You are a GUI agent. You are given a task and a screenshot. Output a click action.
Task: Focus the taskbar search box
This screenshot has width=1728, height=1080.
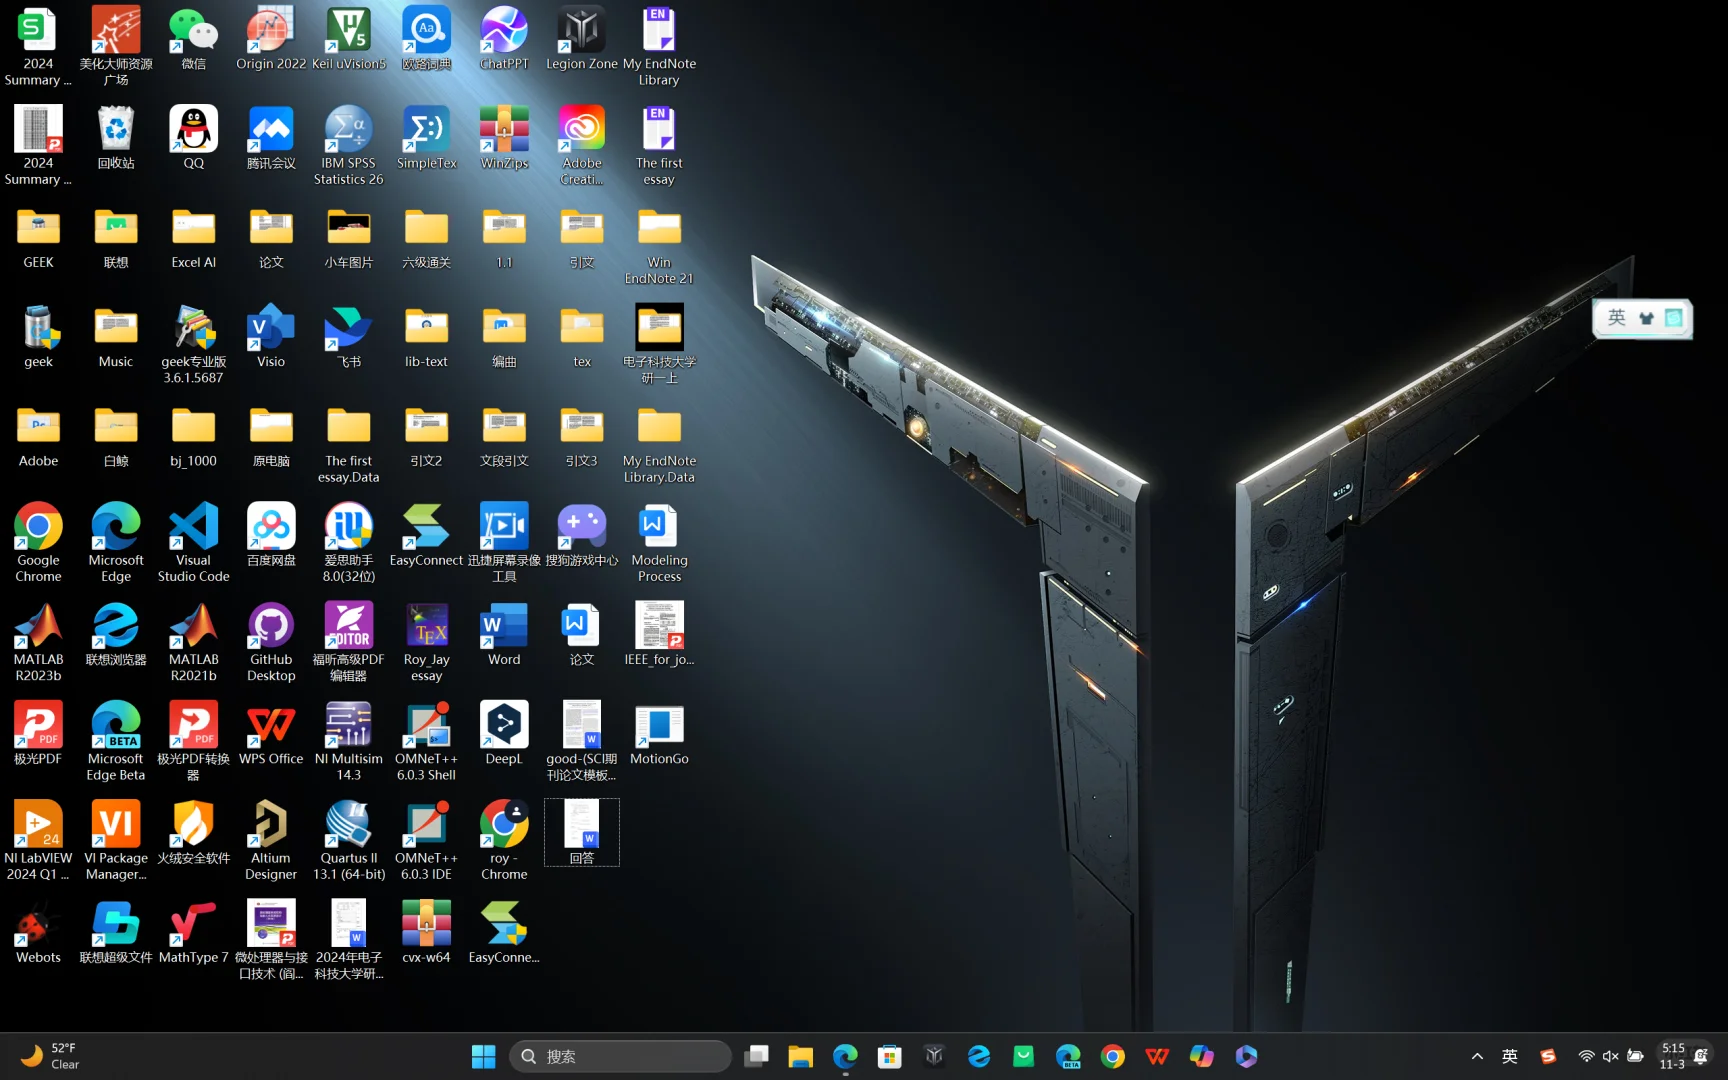tap(620, 1056)
